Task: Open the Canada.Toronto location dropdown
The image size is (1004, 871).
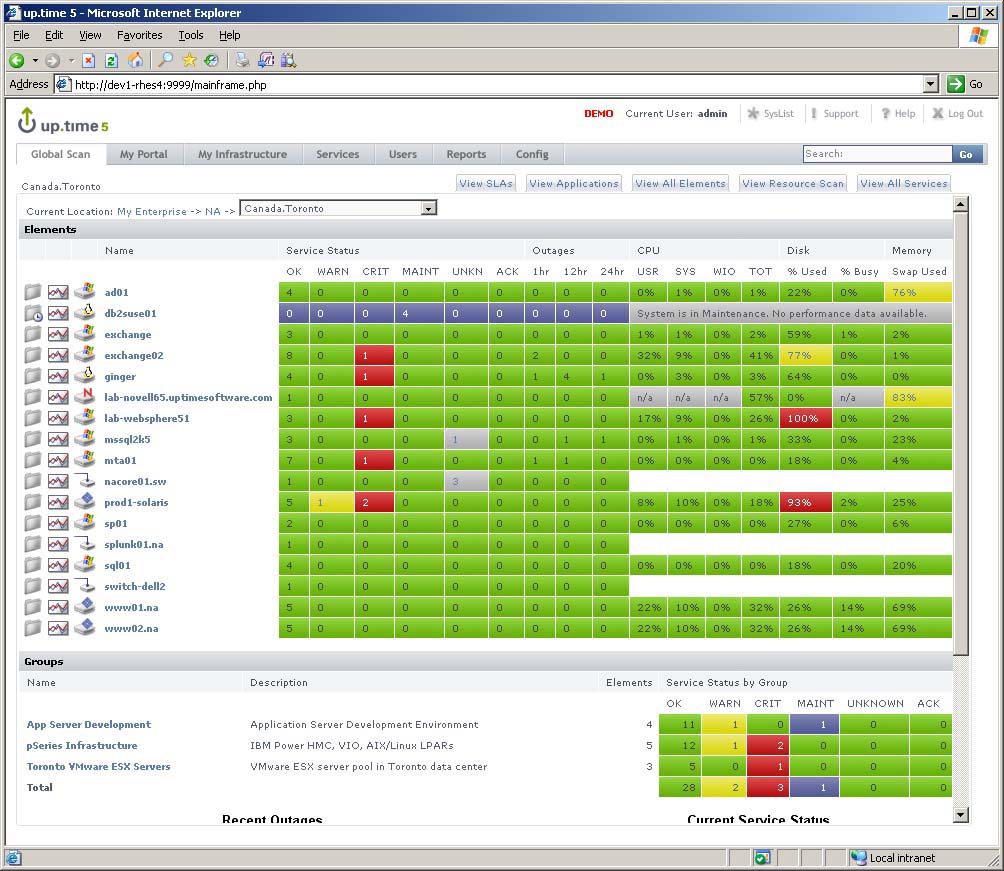Action: (338, 208)
